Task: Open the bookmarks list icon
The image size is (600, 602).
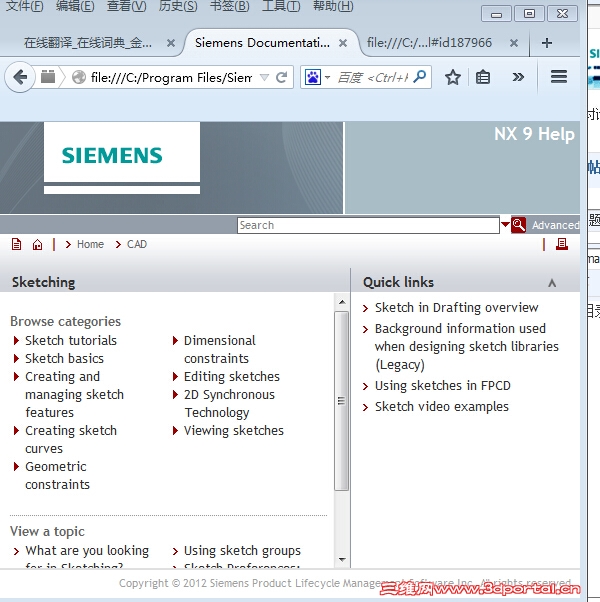Action: [483, 77]
